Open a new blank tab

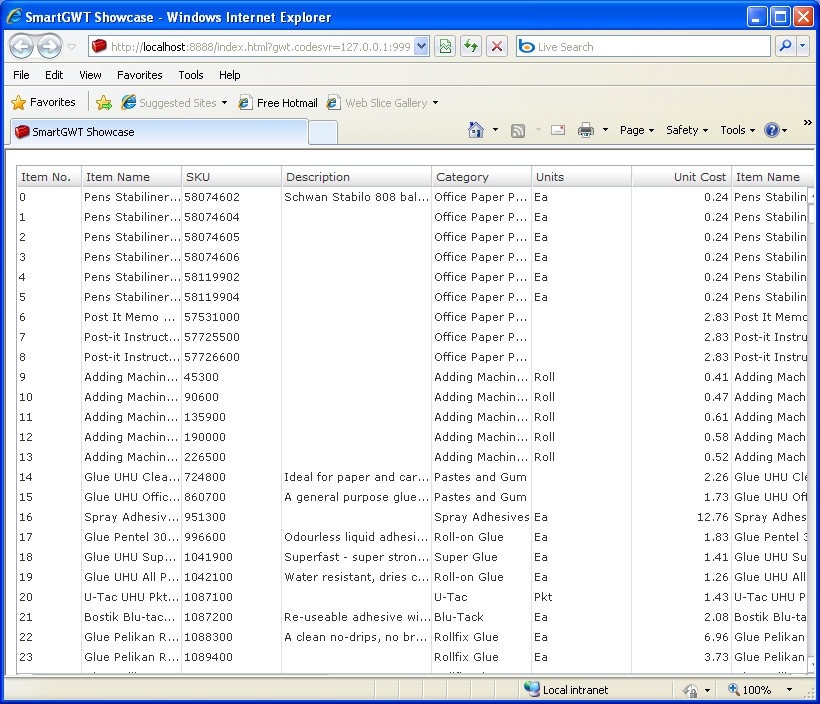coord(323,132)
